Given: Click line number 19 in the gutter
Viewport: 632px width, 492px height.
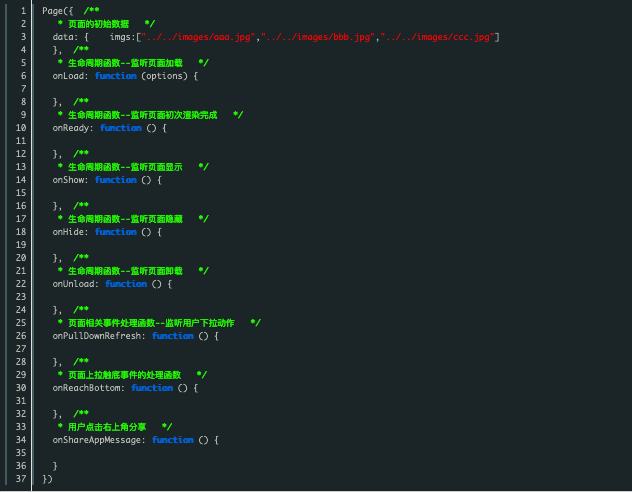Looking at the screenshot, I should (x=20, y=245).
